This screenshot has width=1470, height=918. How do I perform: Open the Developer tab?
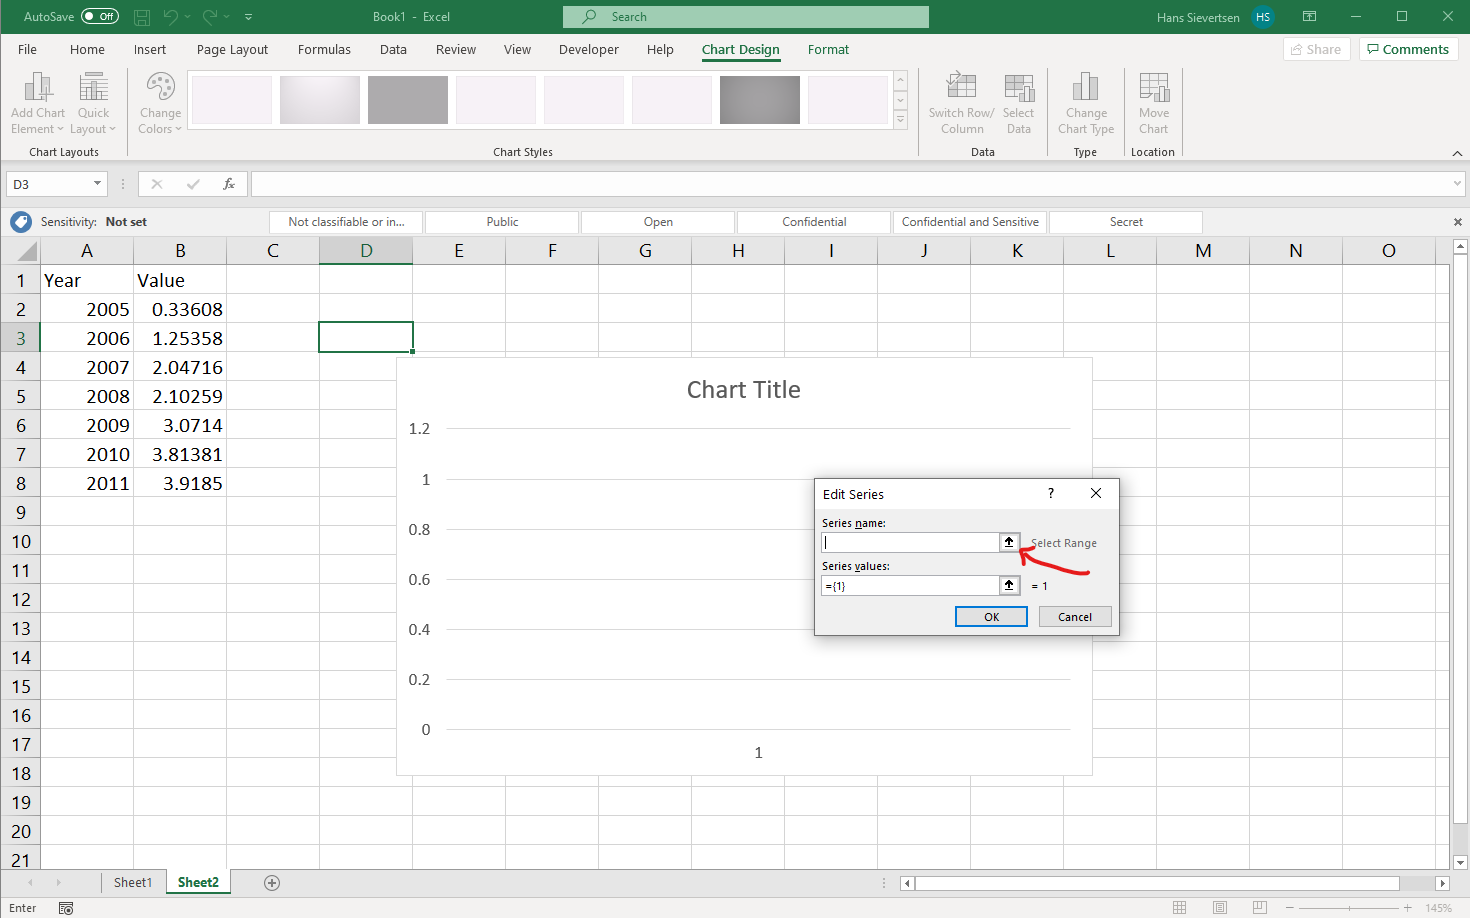[x=589, y=49]
